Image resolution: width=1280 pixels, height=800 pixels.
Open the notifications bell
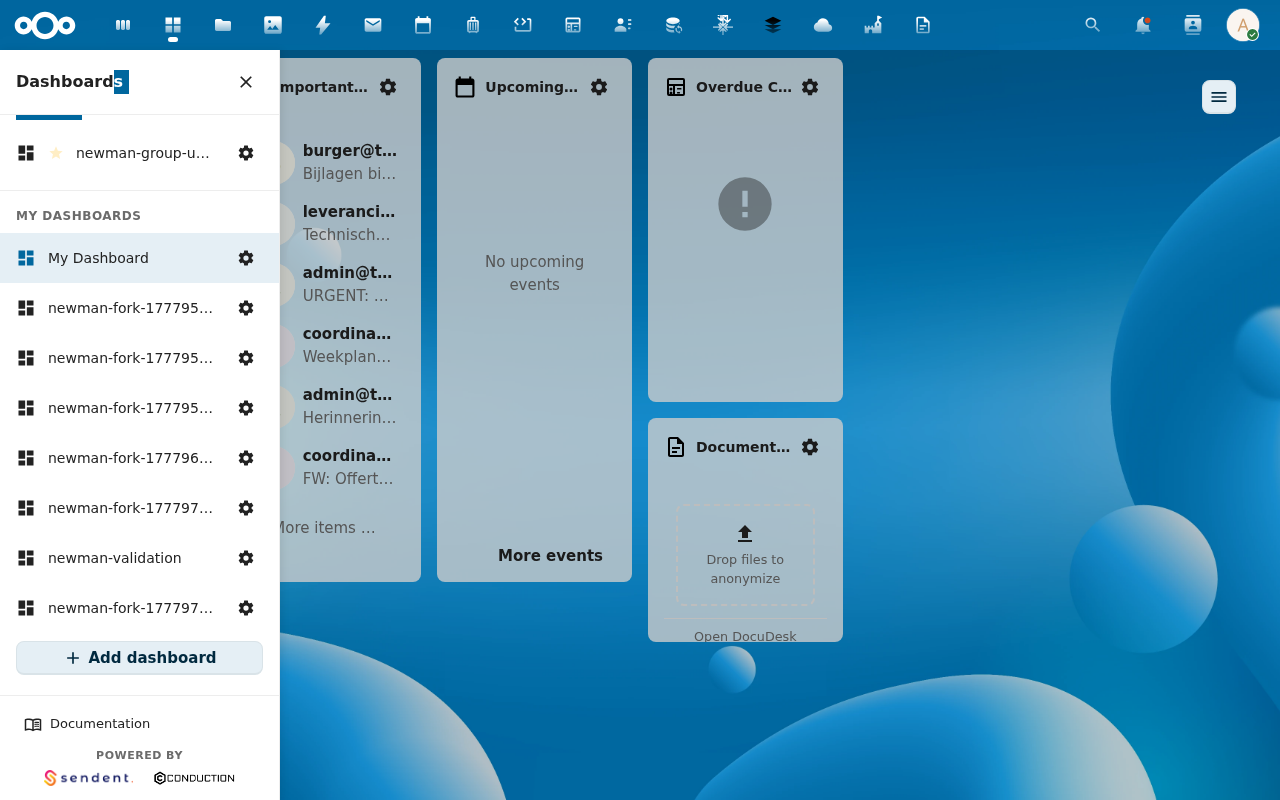point(1143,25)
